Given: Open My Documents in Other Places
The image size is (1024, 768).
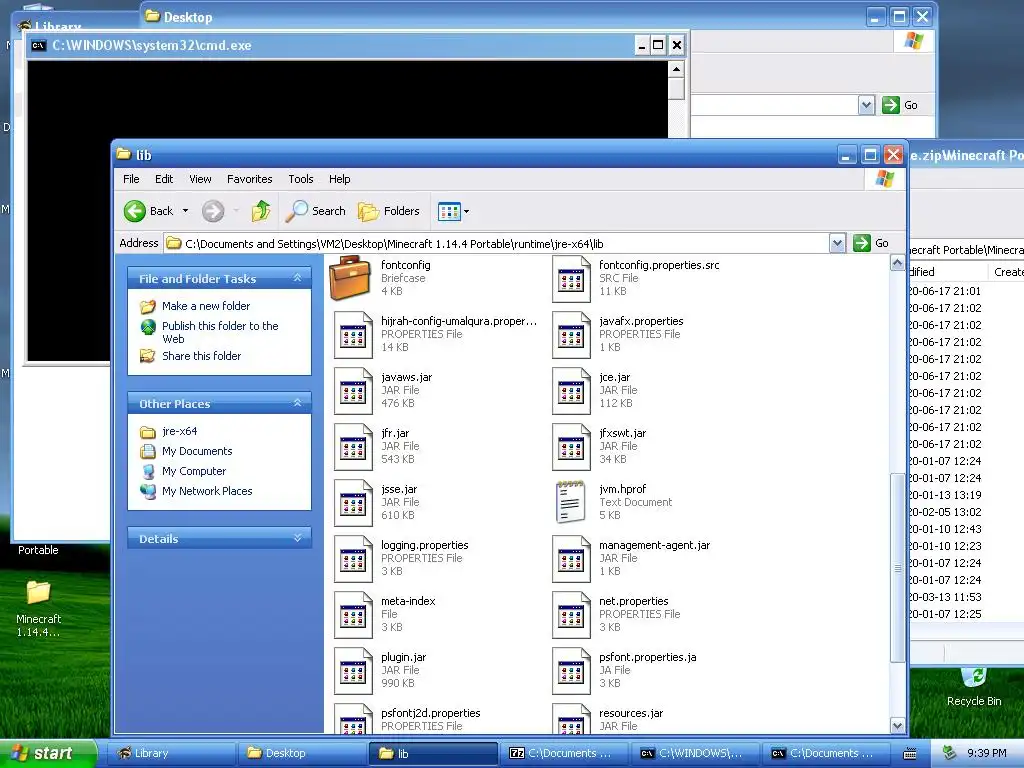Looking at the screenshot, I should pyautogui.click(x=197, y=451).
